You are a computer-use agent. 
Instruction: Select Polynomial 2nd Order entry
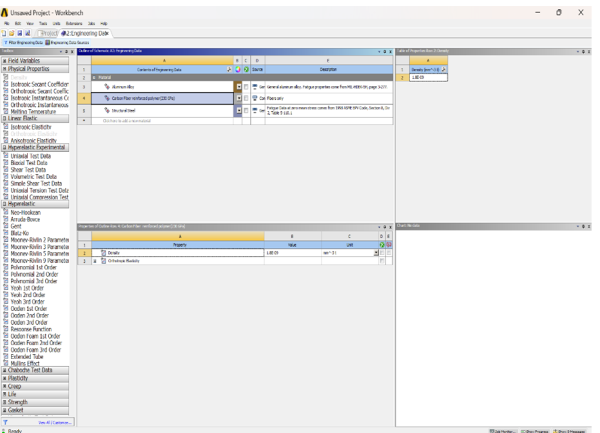click(34, 274)
